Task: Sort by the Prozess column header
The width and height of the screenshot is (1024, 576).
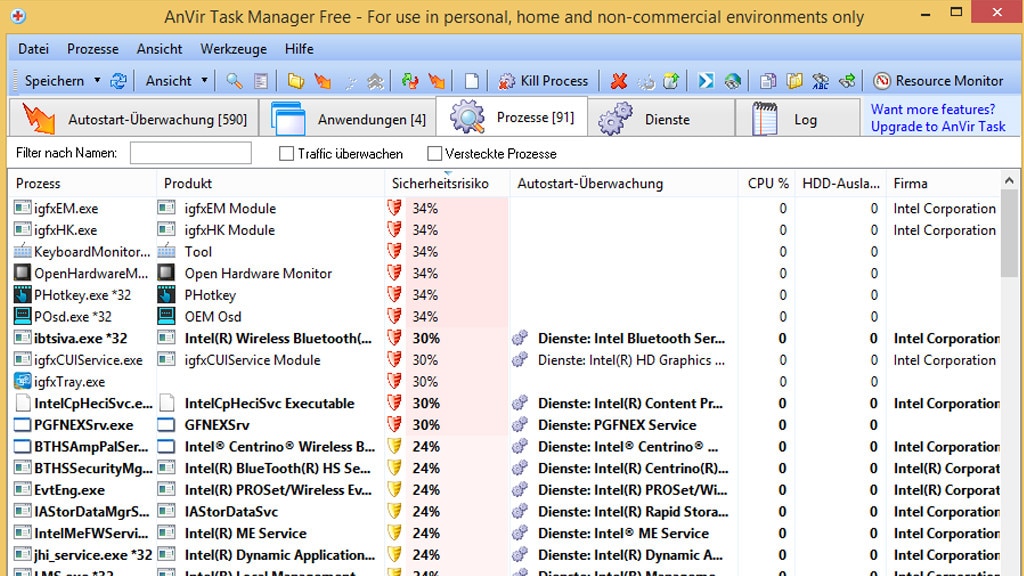Action: click(x=82, y=184)
